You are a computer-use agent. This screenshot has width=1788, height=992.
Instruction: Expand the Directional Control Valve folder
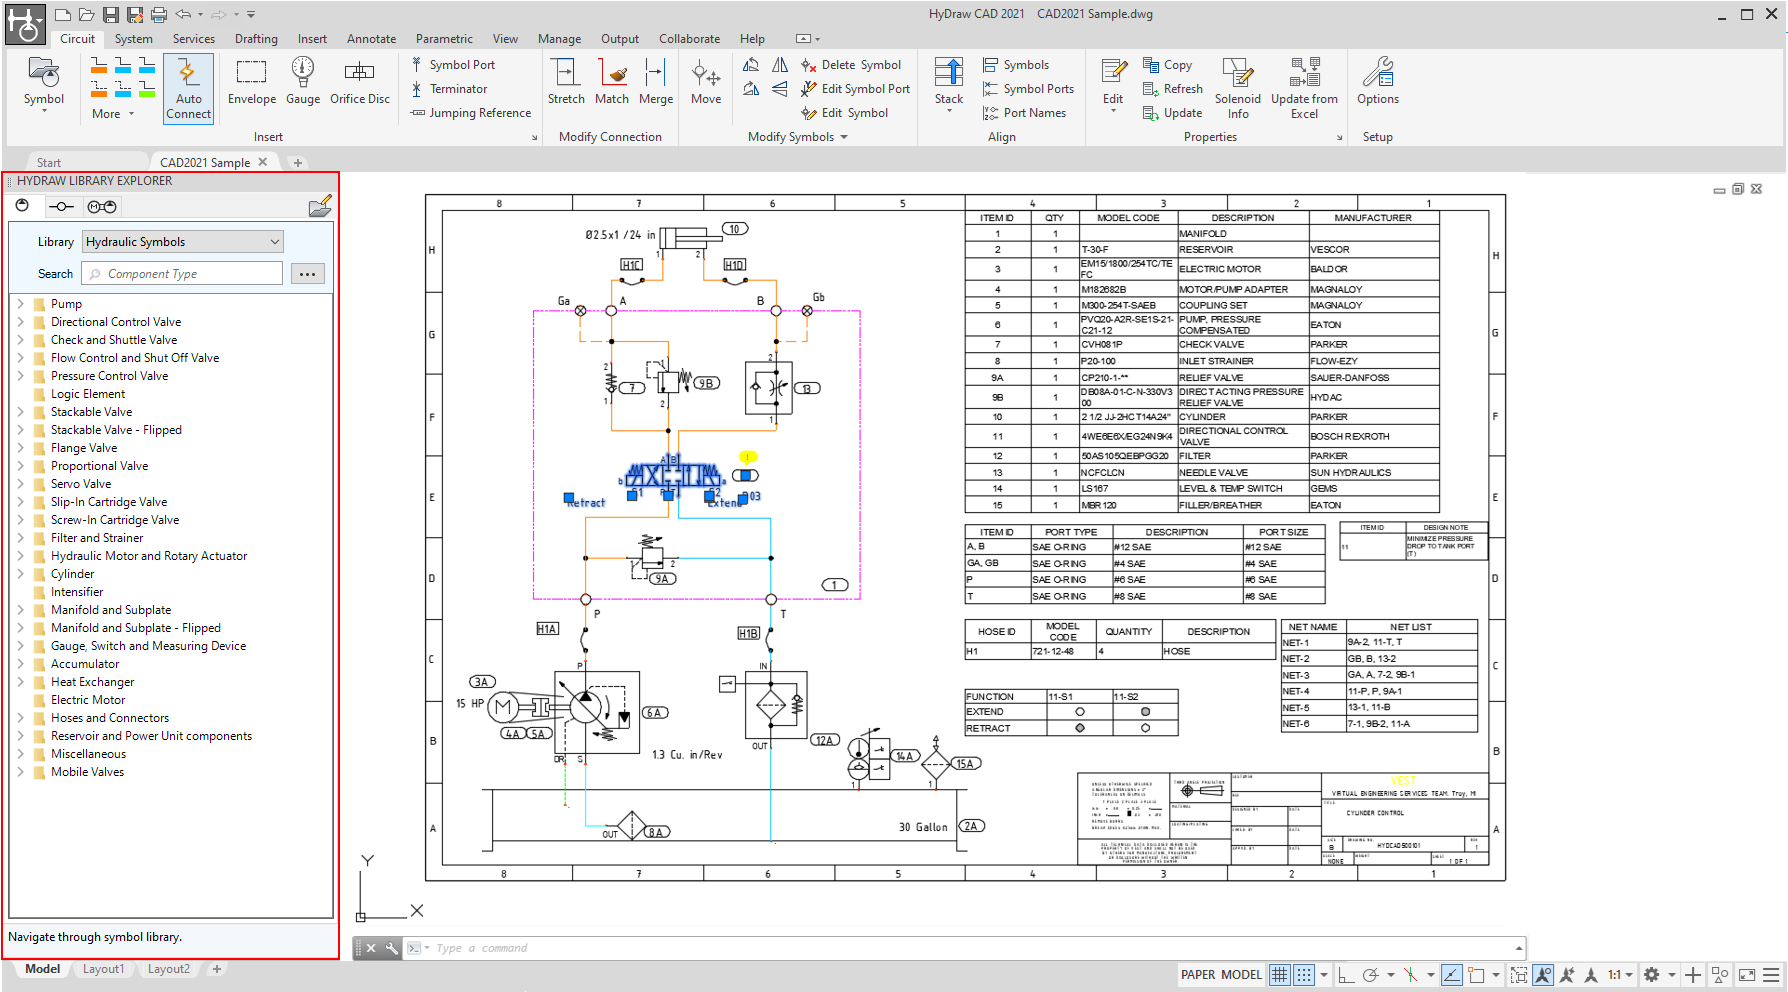(20, 322)
